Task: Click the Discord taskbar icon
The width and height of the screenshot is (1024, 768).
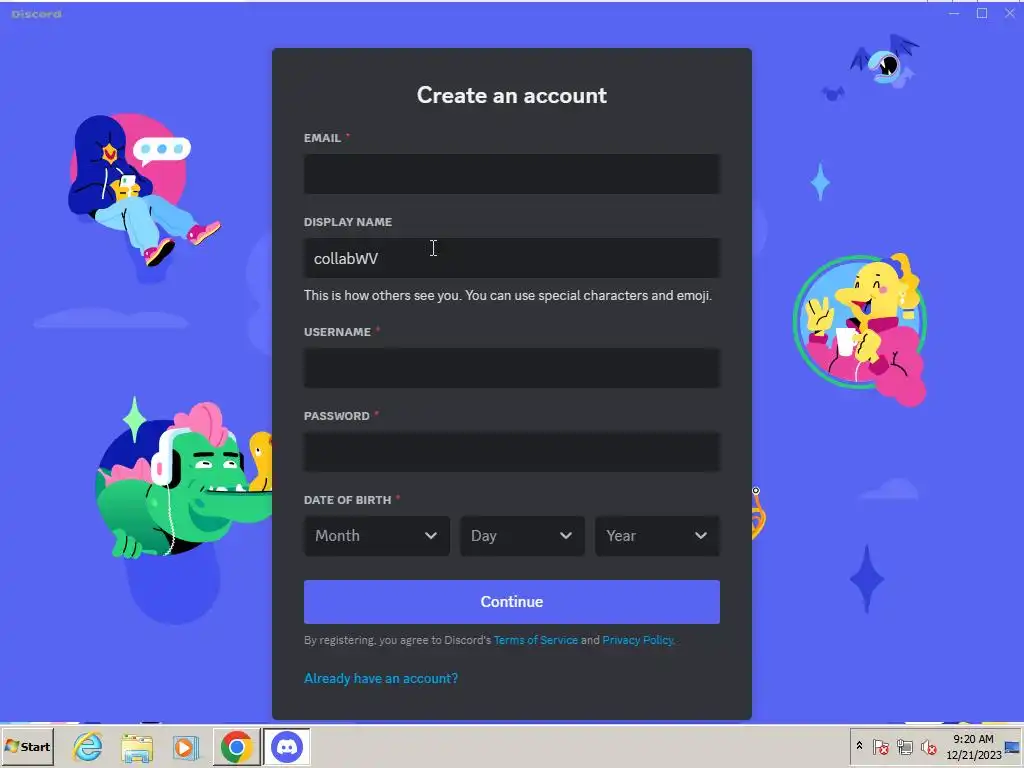Action: [x=287, y=746]
